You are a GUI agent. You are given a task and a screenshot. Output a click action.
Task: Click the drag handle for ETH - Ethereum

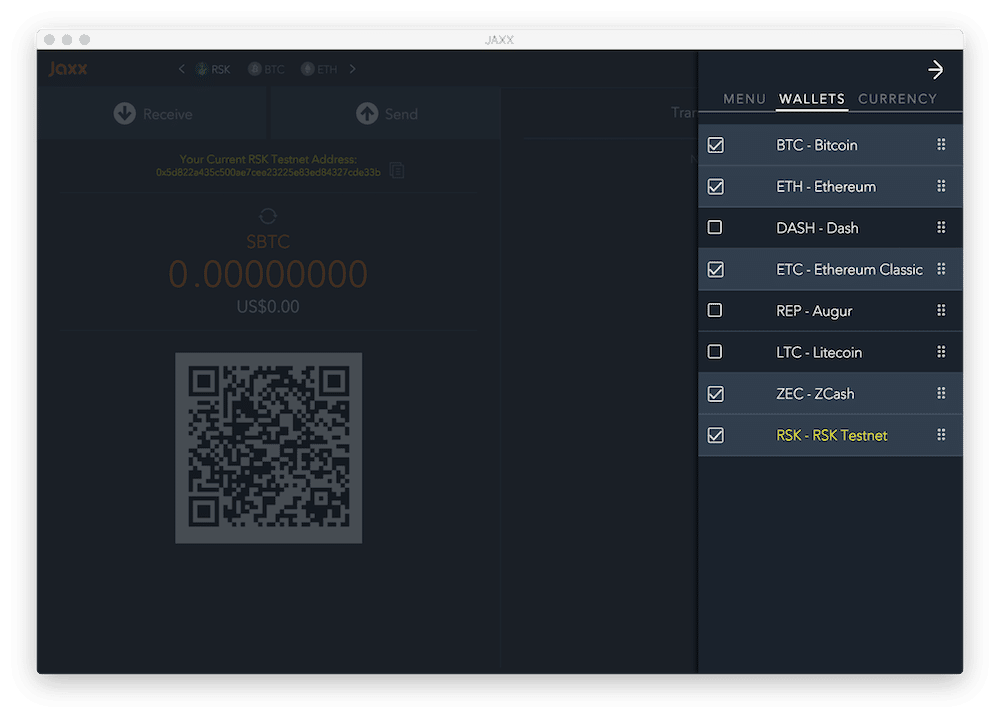tap(941, 186)
